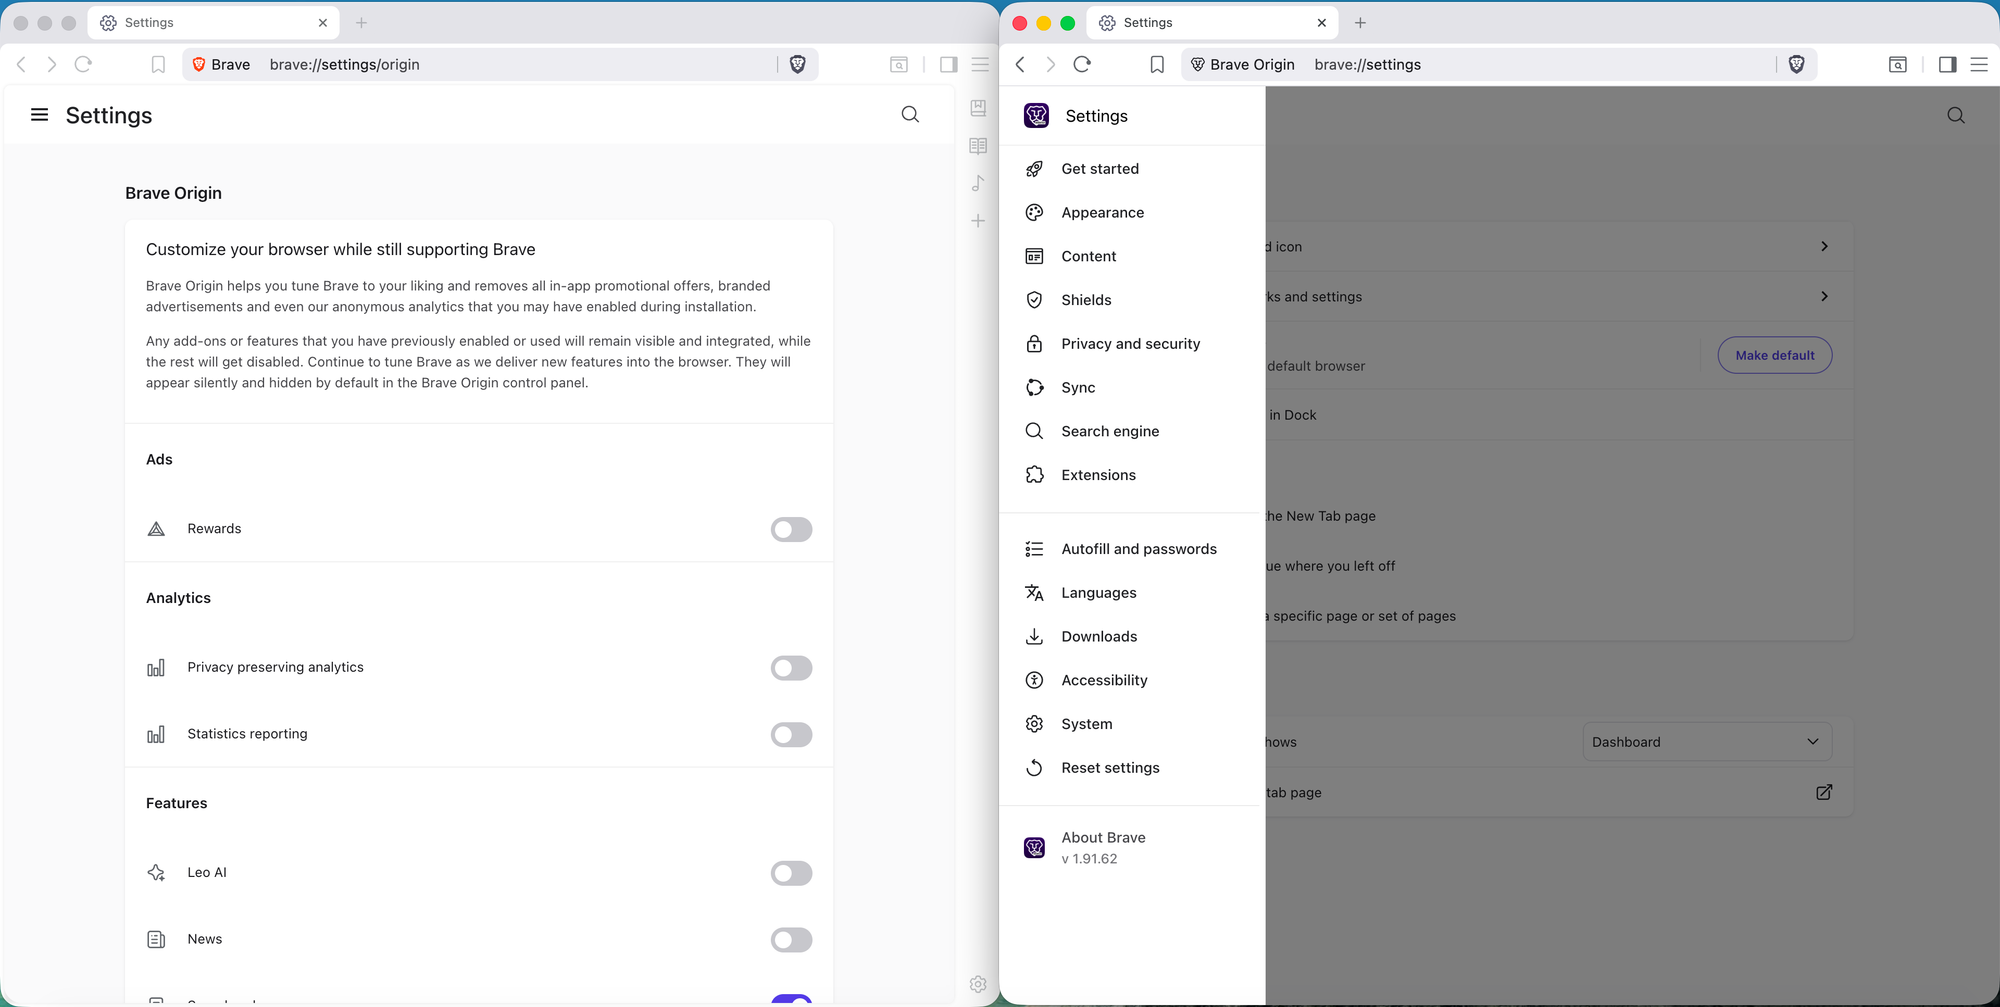This screenshot has height=1007, width=2000.
Task: Toggle the sidebar panel button in the settings/origin window
Action: (x=949, y=65)
